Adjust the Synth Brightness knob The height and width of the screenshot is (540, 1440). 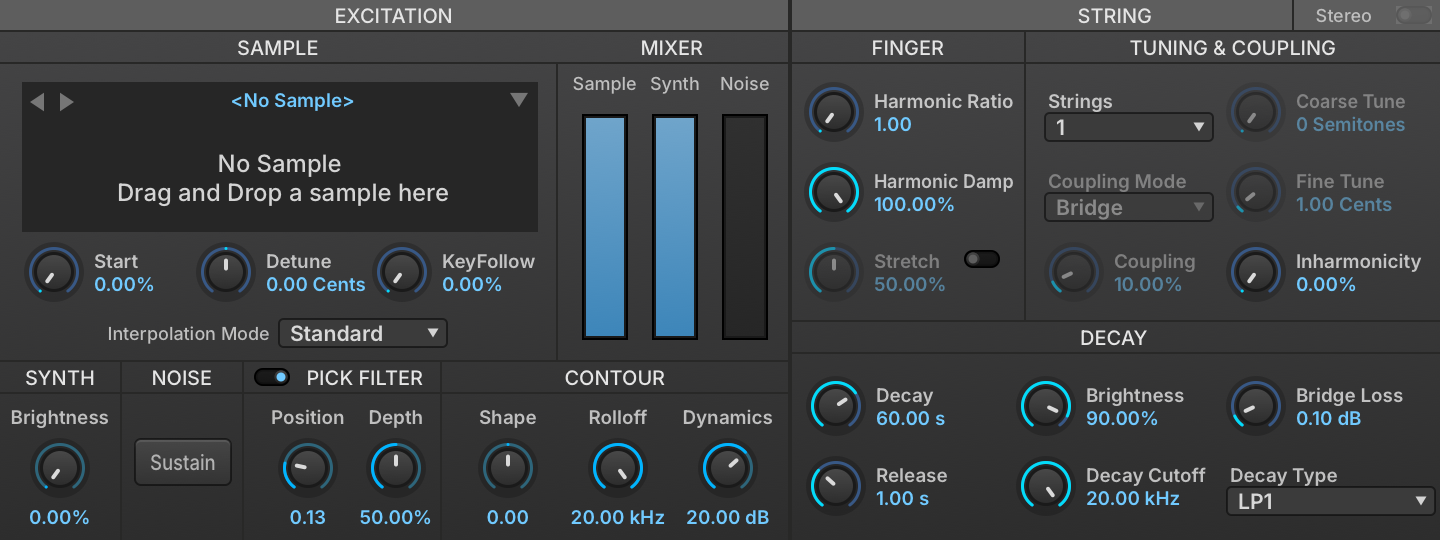[x=60, y=469]
